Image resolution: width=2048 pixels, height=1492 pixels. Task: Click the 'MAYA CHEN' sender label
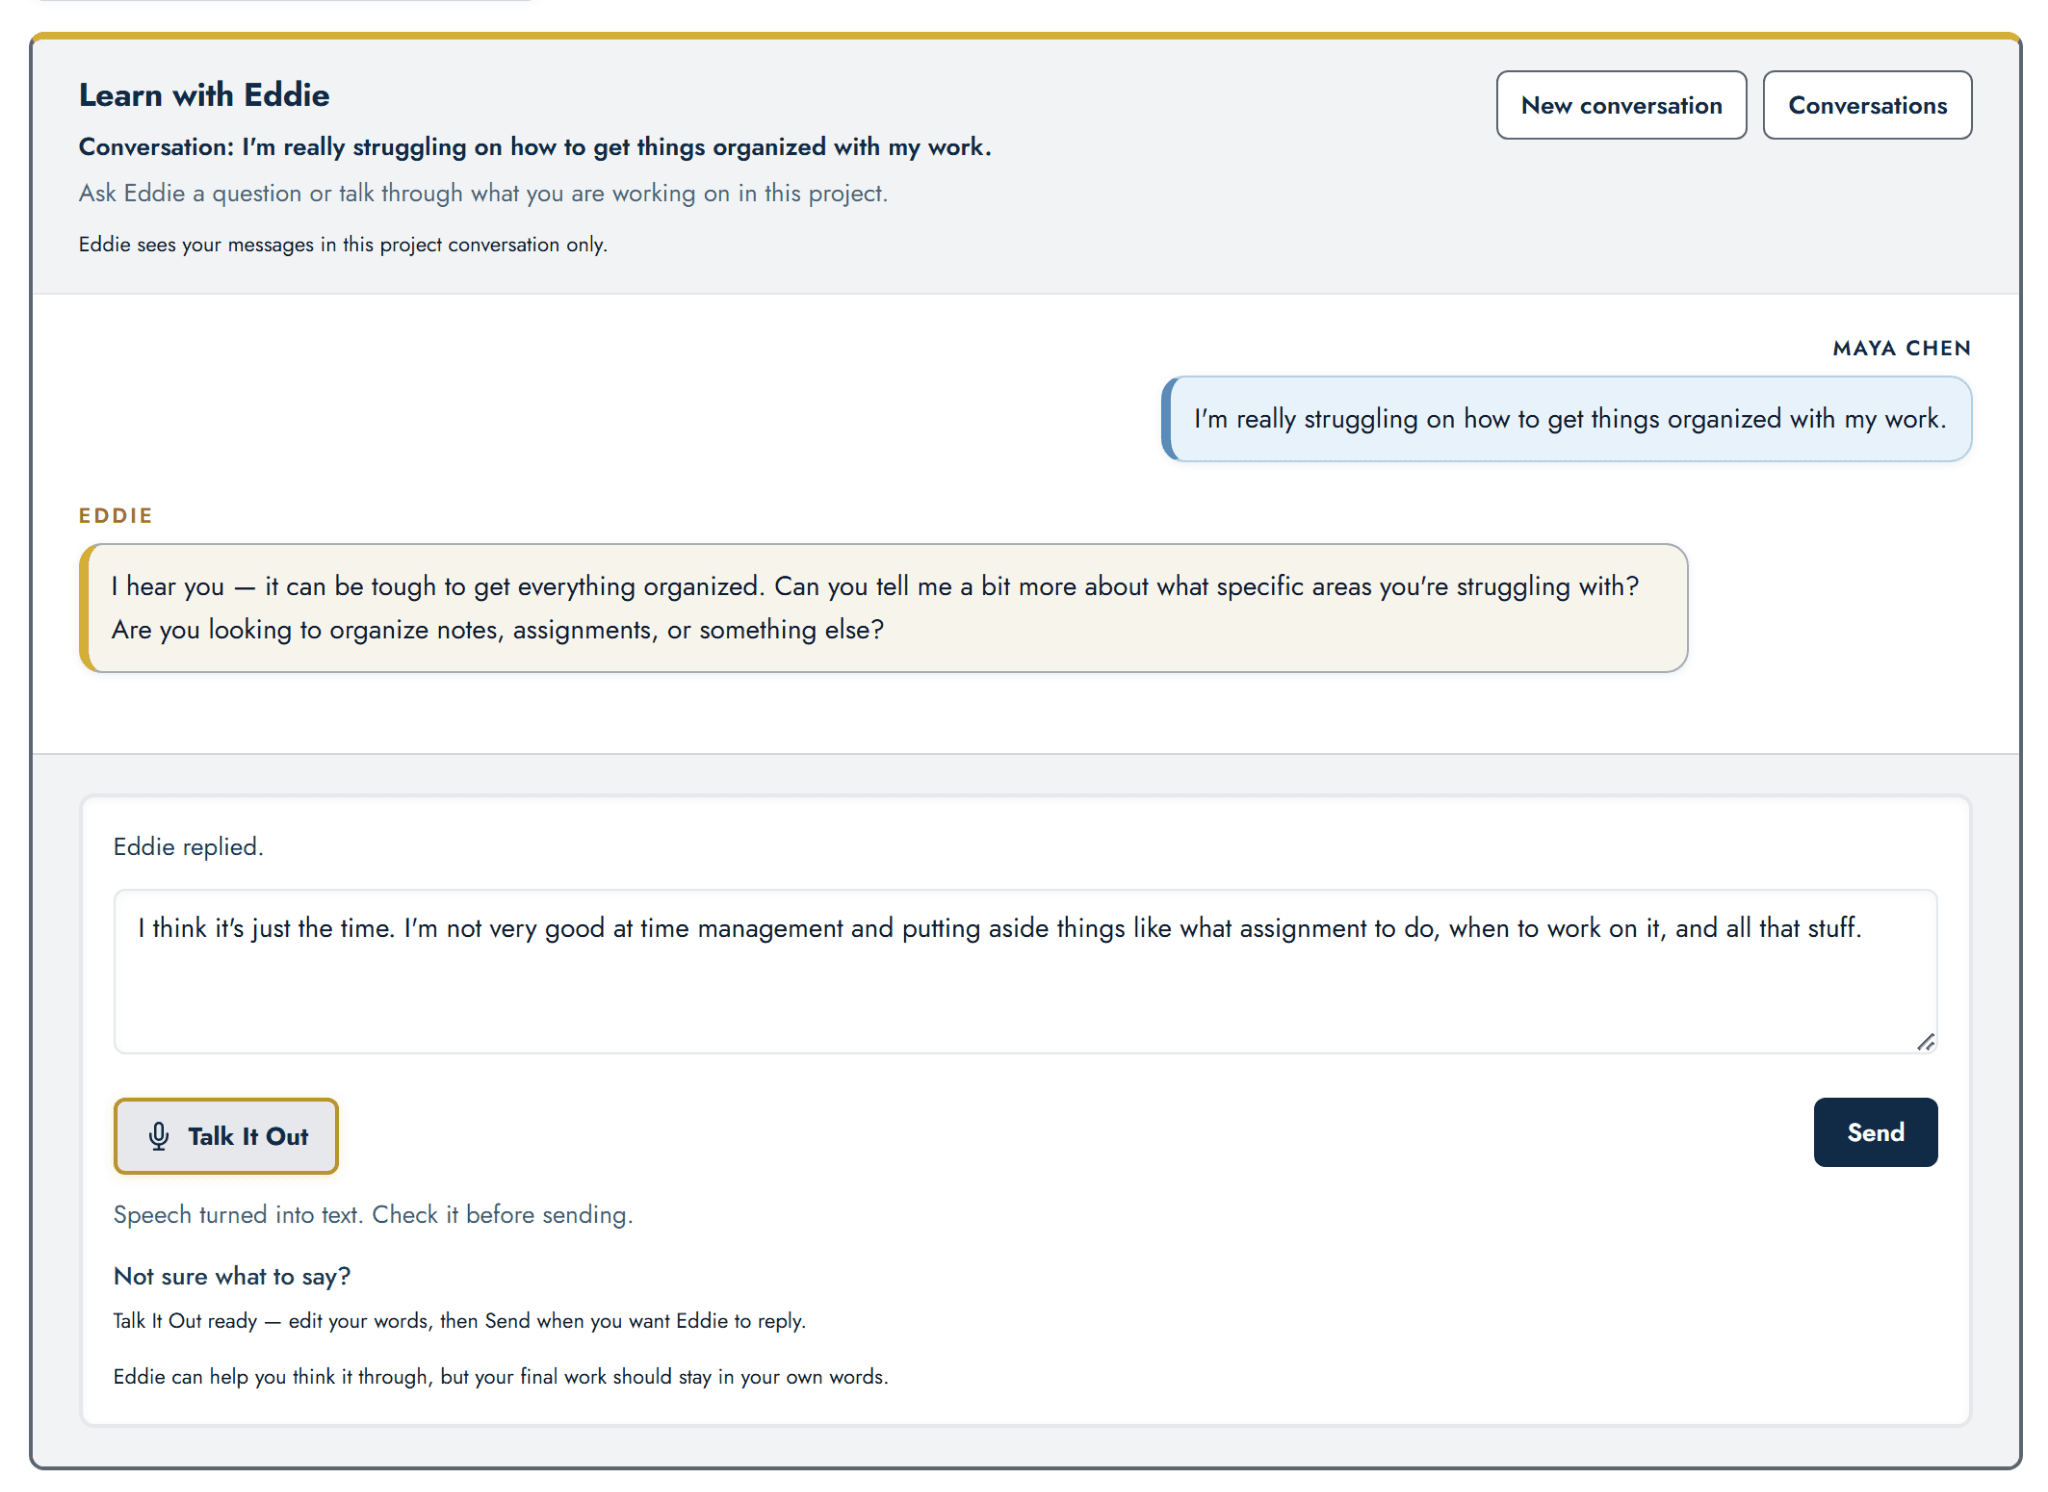[1901, 348]
